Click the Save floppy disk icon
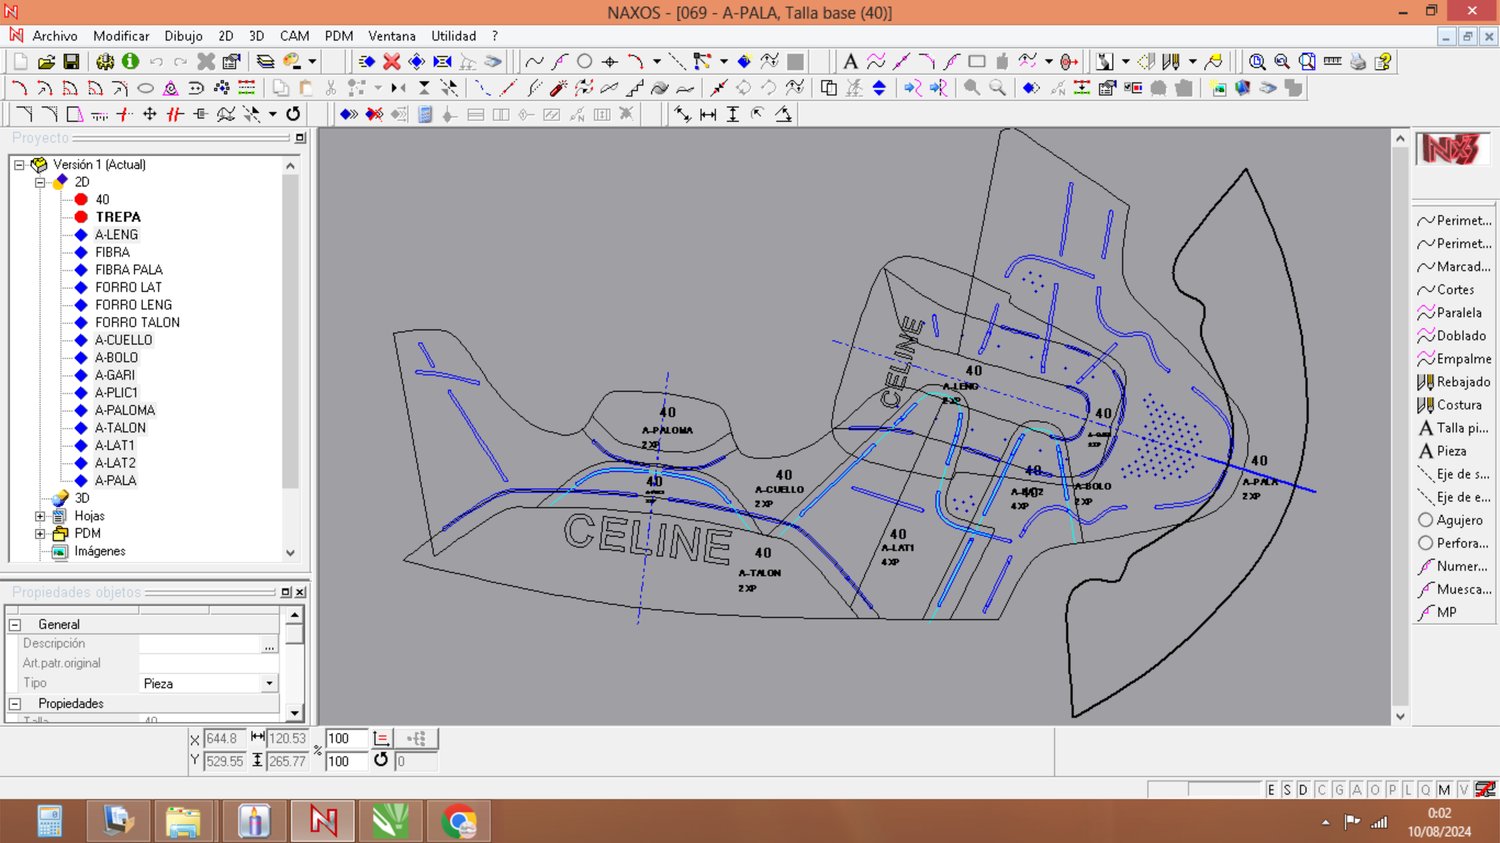This screenshot has width=1500, height=843. [x=71, y=62]
